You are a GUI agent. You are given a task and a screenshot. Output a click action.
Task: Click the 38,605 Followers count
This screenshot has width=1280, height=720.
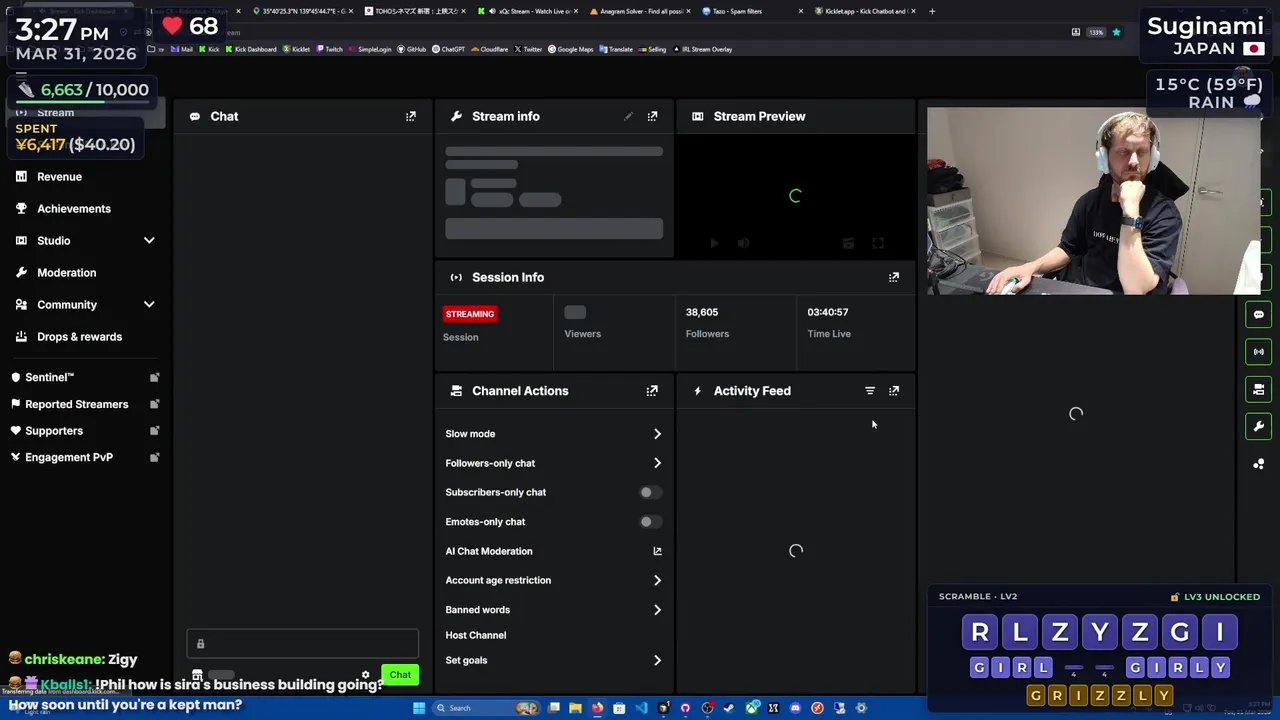pyautogui.click(x=702, y=312)
